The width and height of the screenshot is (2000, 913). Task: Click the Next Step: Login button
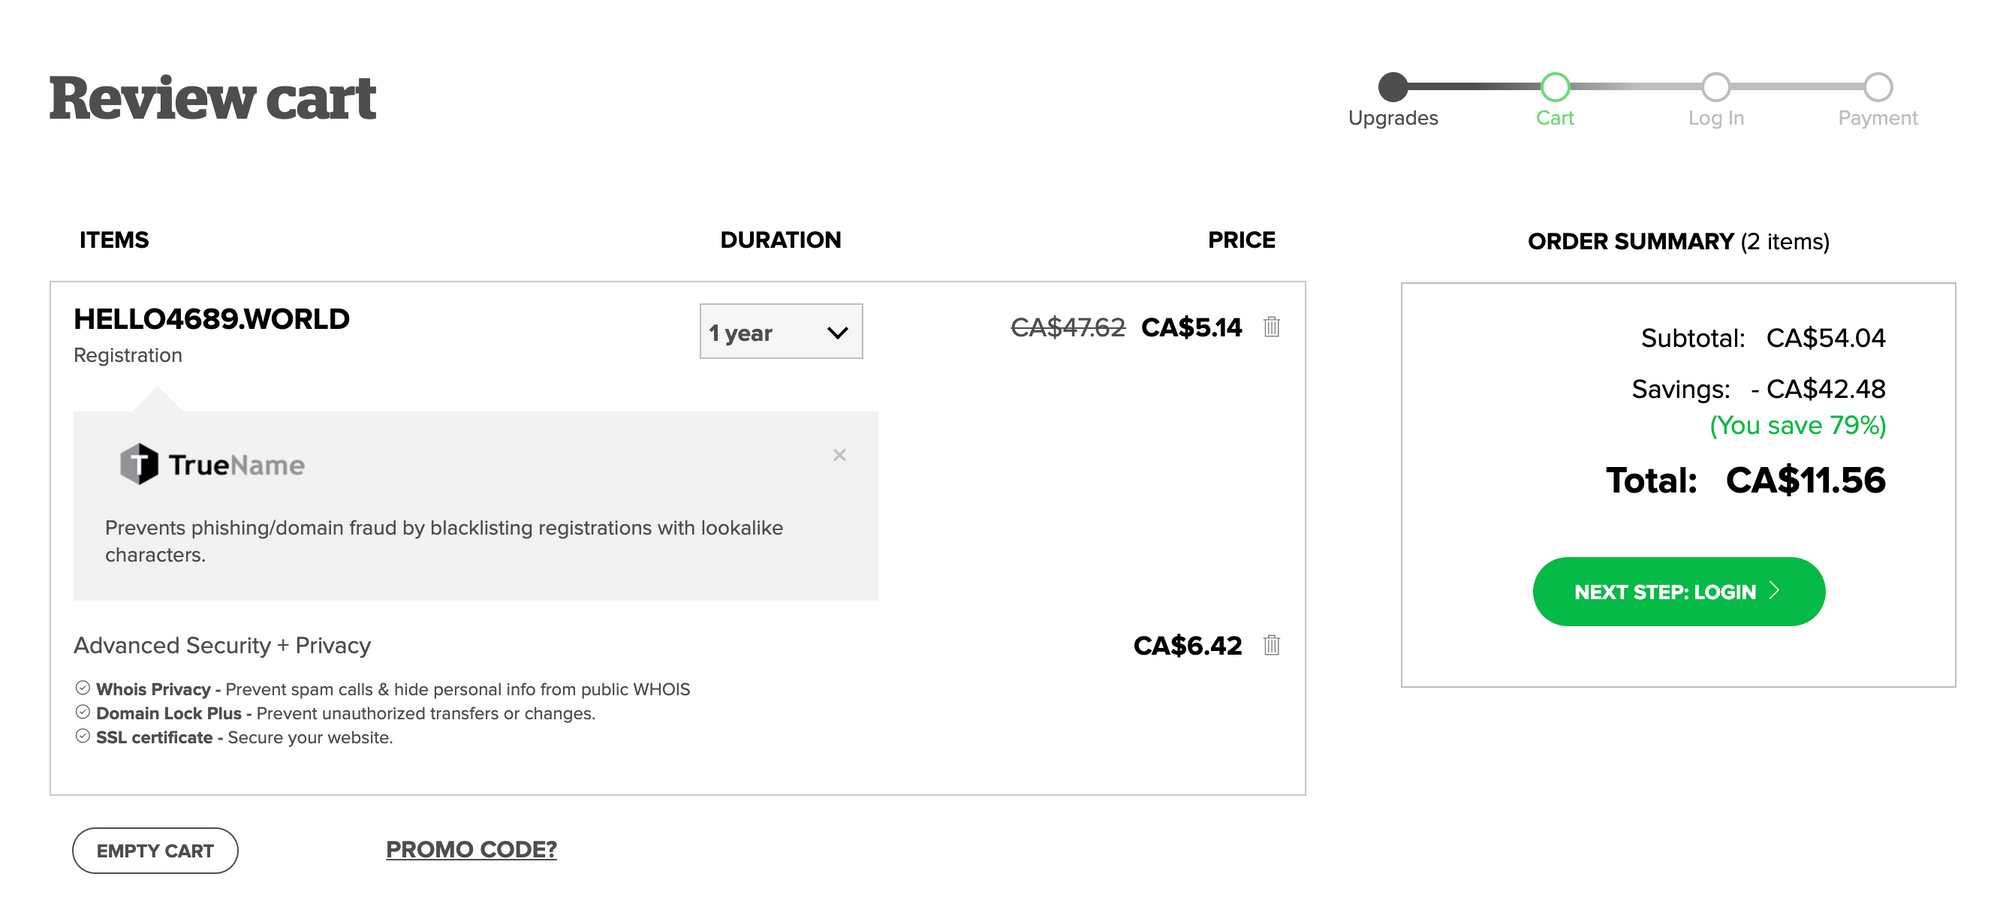[1679, 592]
